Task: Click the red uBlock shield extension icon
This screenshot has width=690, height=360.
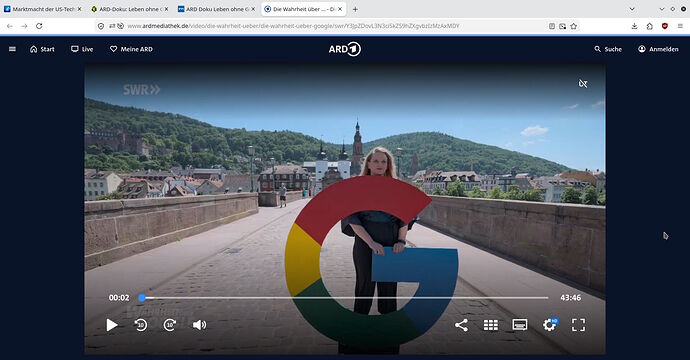Action: pos(664,26)
